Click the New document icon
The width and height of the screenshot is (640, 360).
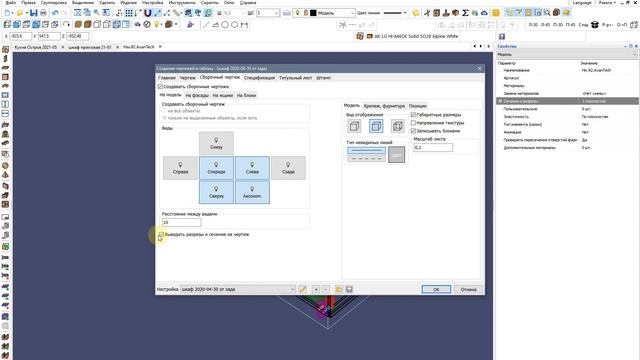pyautogui.click(x=7, y=13)
